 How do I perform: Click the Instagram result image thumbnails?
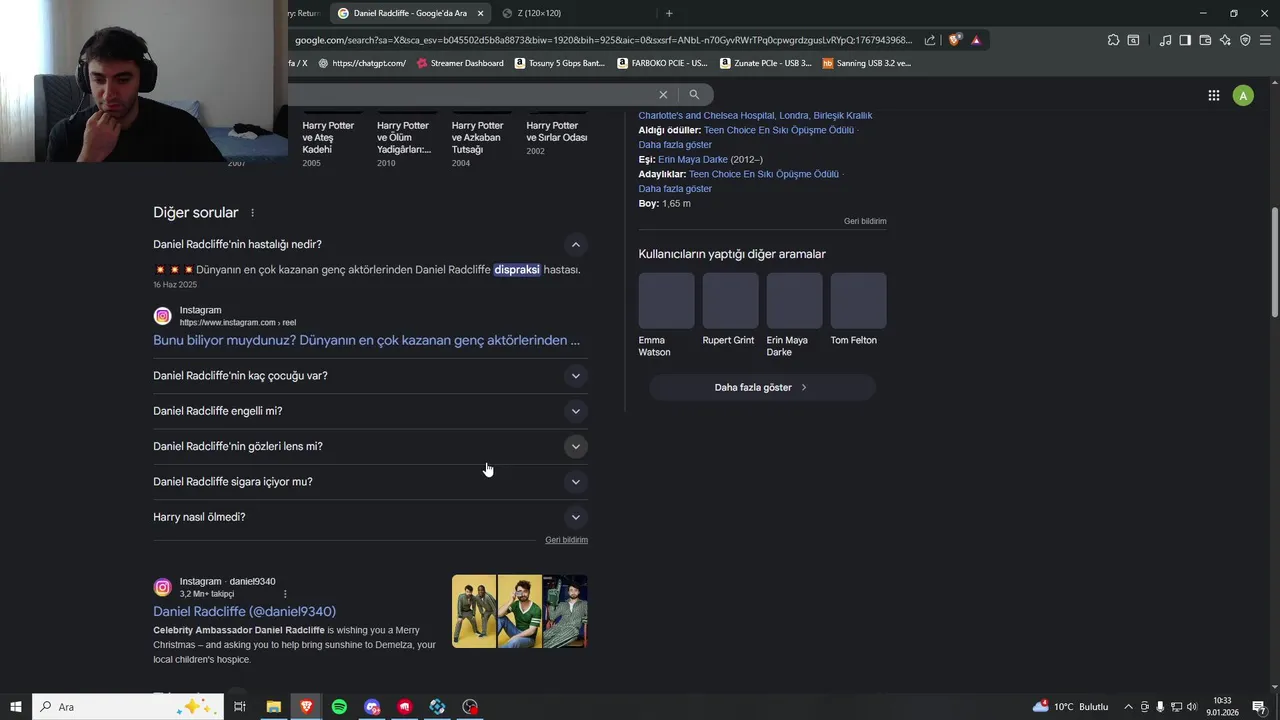pyautogui.click(x=519, y=611)
